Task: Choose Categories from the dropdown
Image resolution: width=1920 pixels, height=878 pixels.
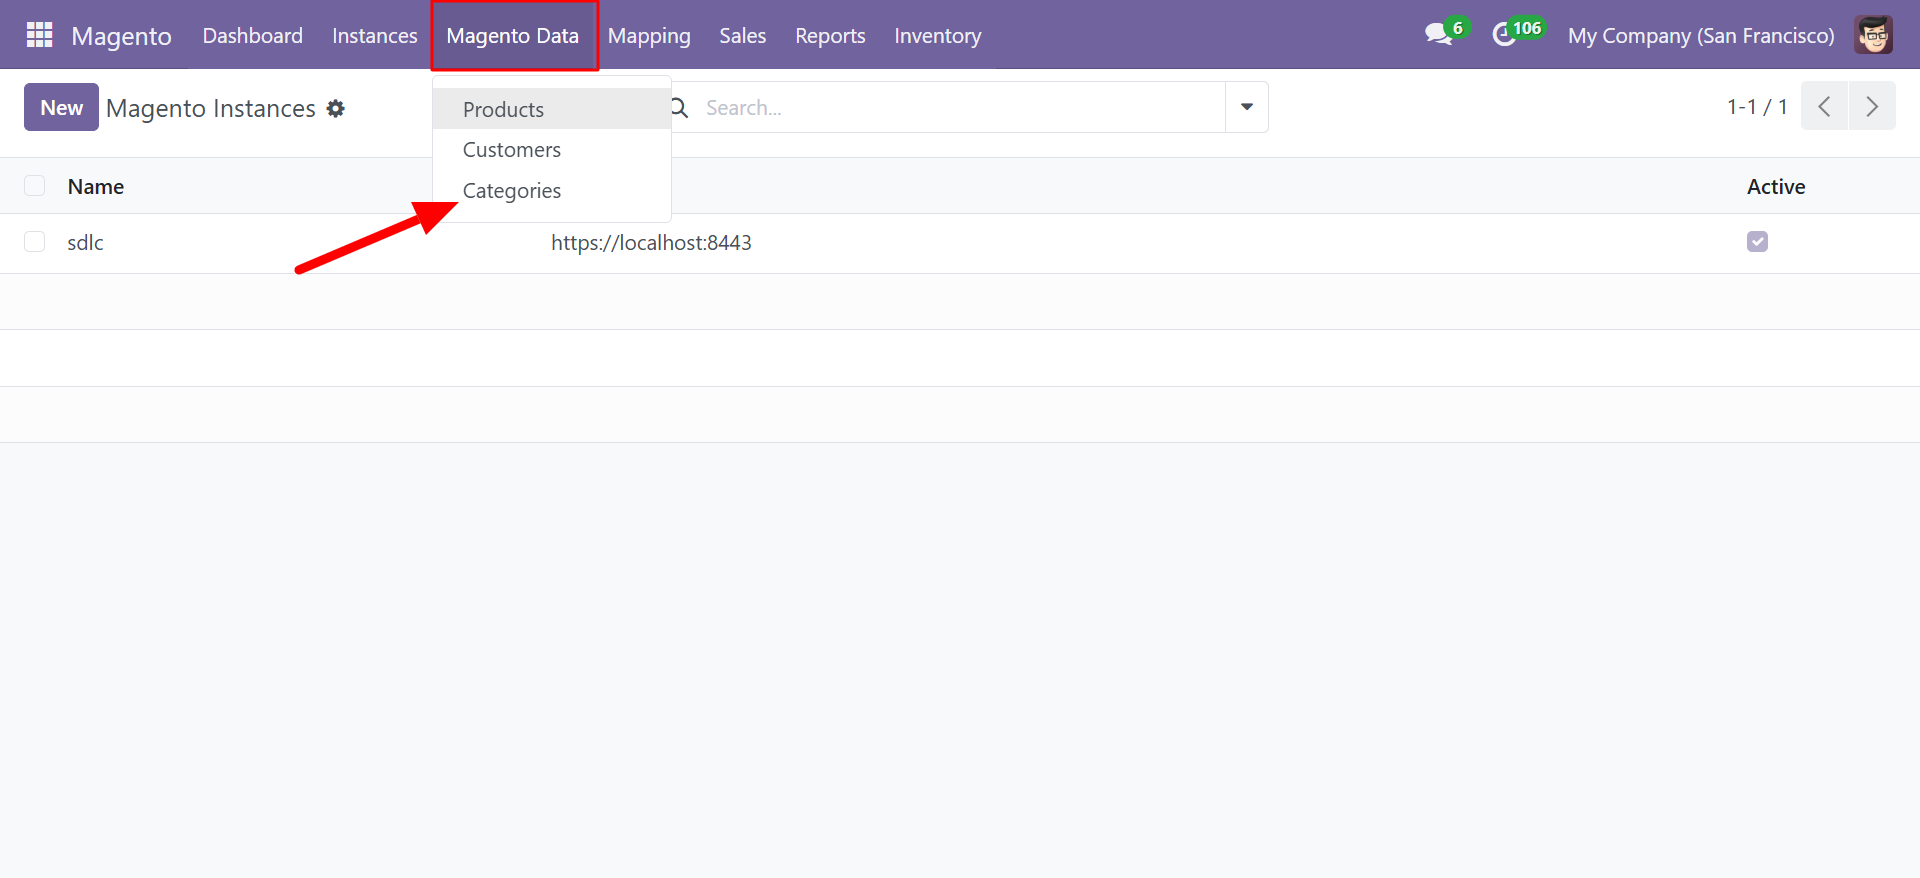Action: (551, 190)
